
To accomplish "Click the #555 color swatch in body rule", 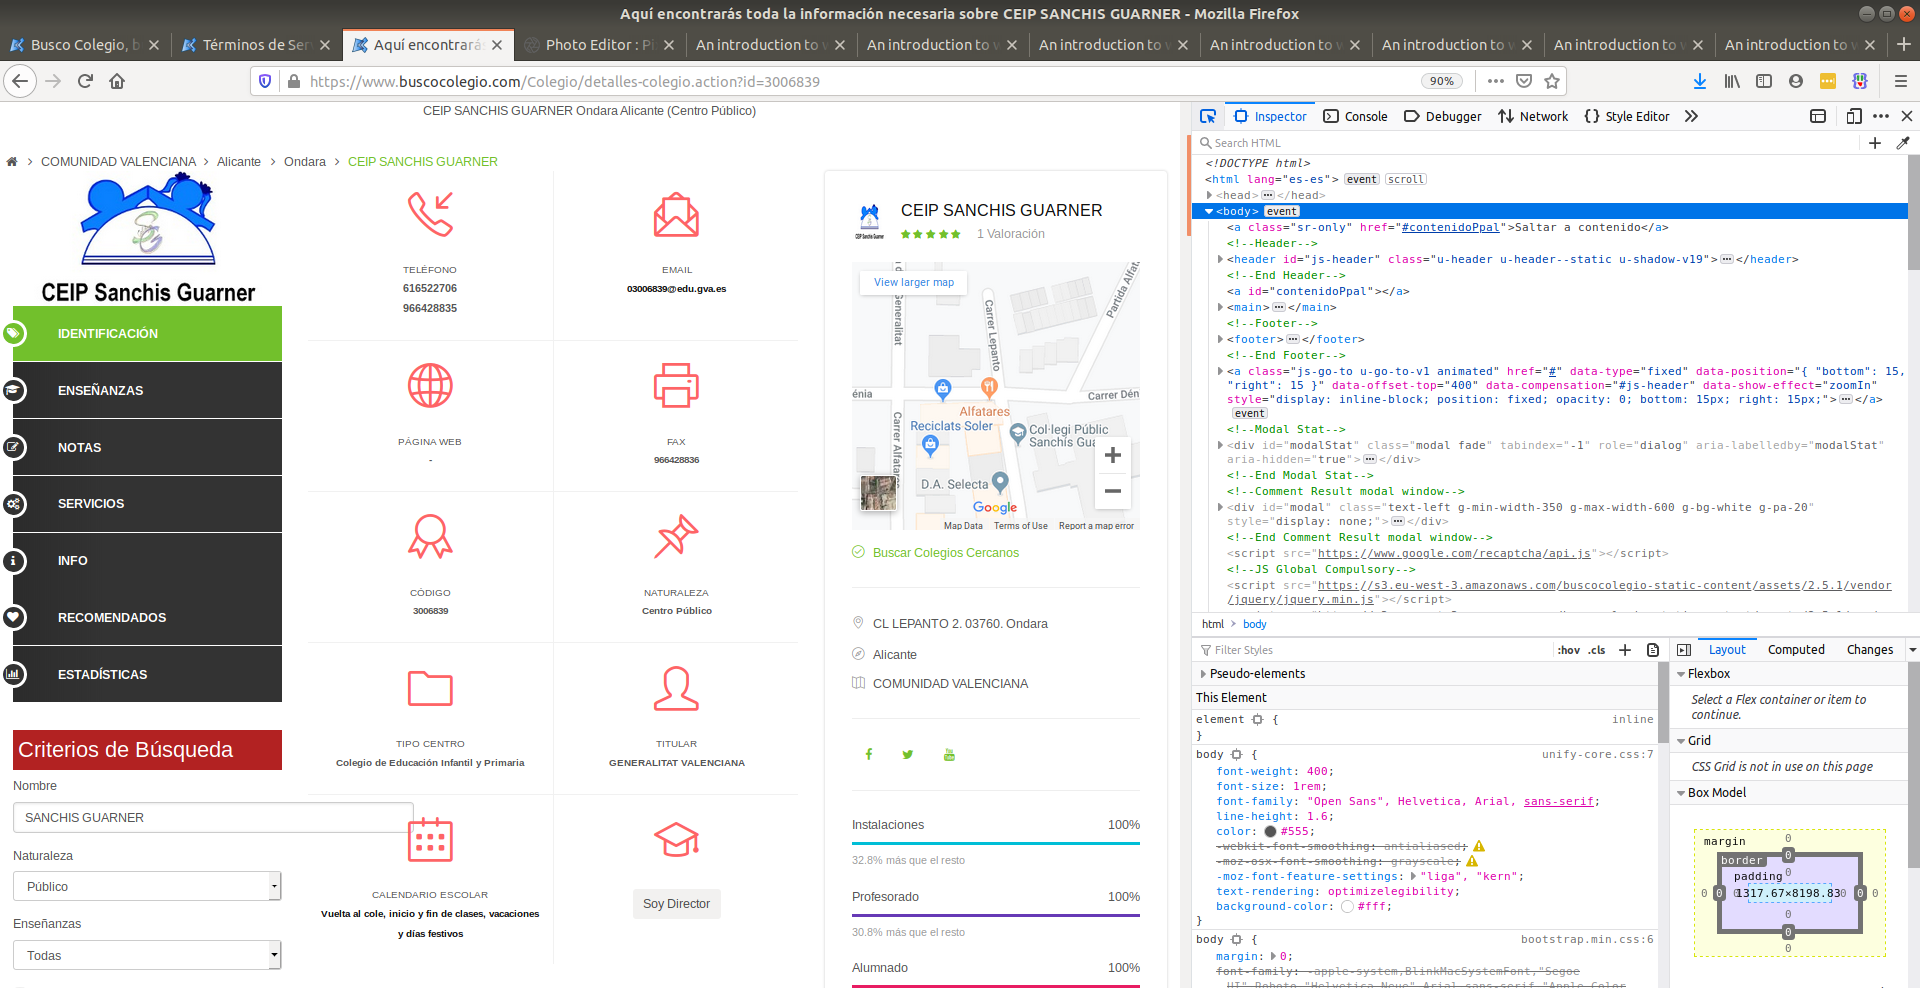I will pos(1270,831).
